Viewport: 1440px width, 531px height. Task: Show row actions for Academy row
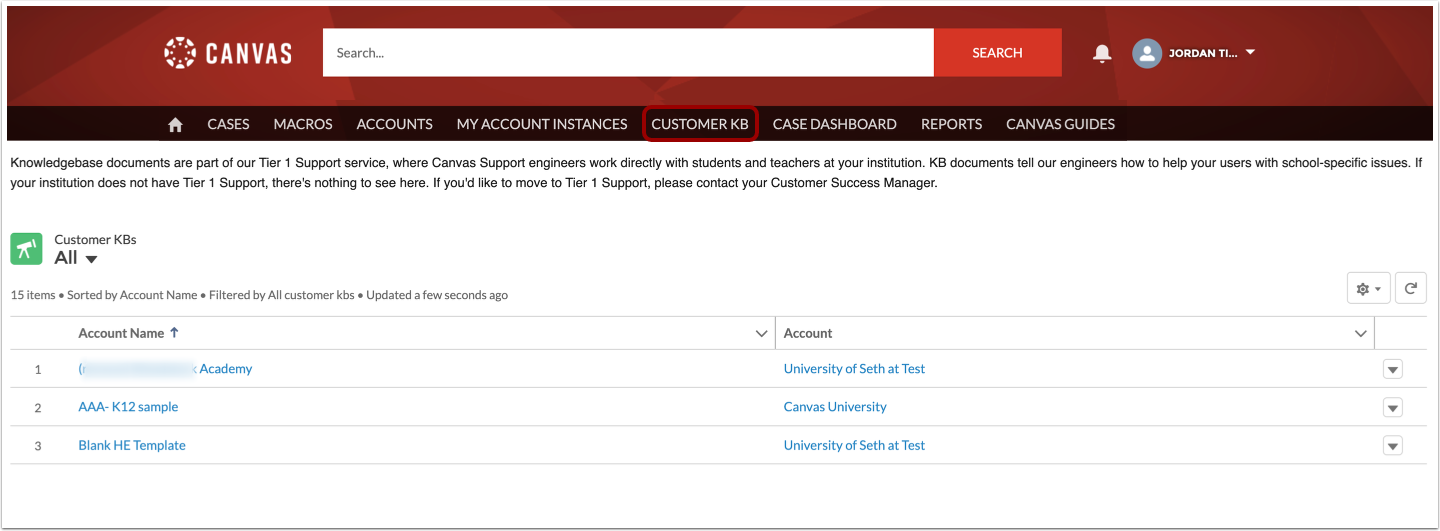tap(1392, 369)
